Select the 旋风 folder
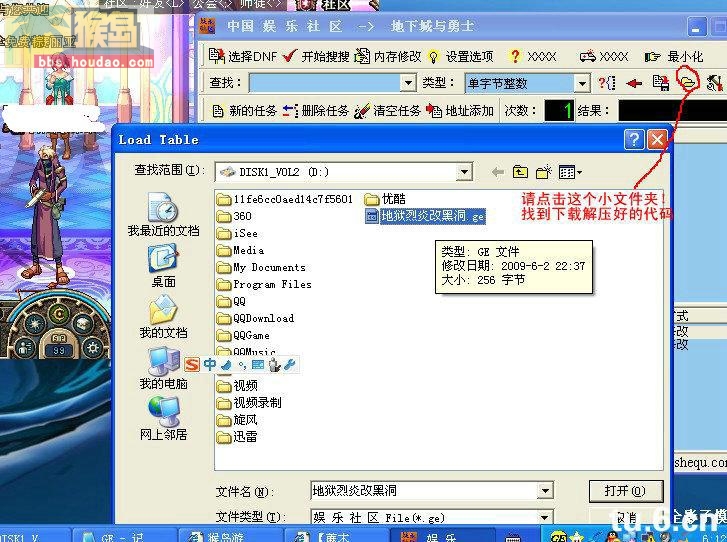 (237, 420)
